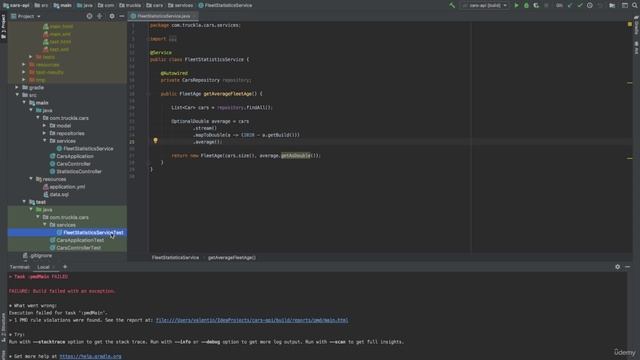Add a new terminal session with plus

click(65, 267)
